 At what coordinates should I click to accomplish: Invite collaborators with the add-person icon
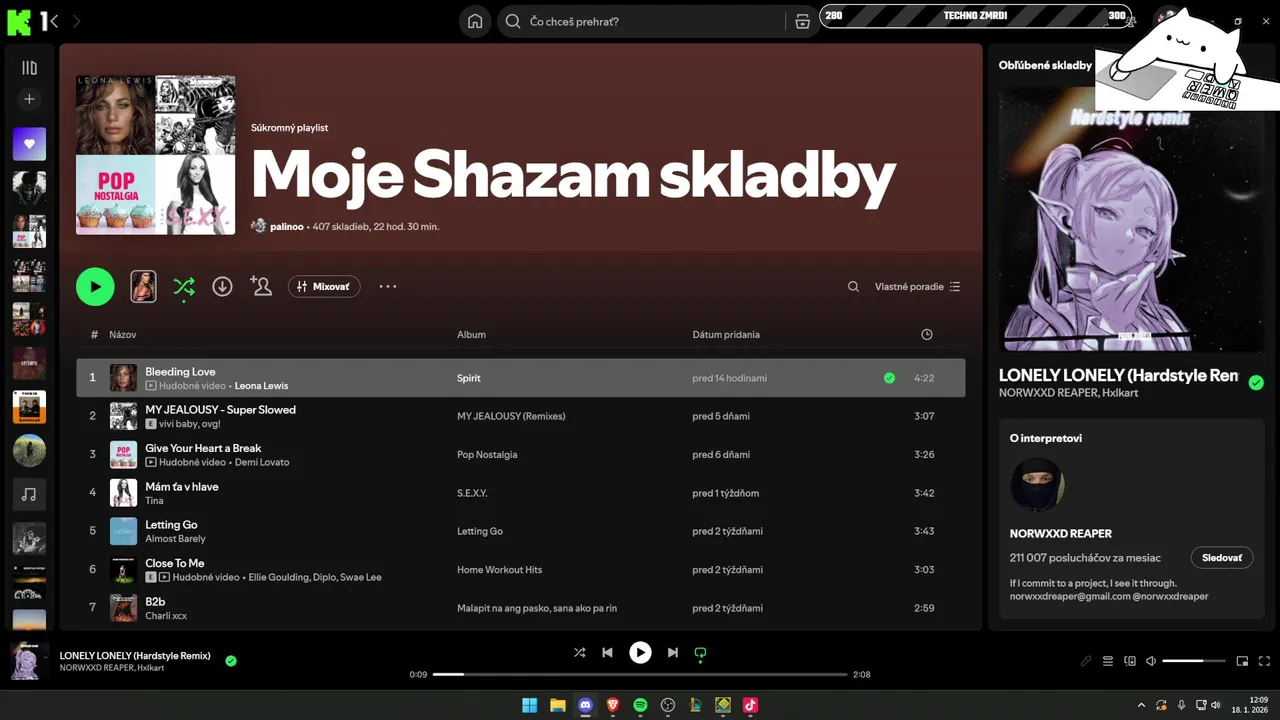(x=261, y=287)
